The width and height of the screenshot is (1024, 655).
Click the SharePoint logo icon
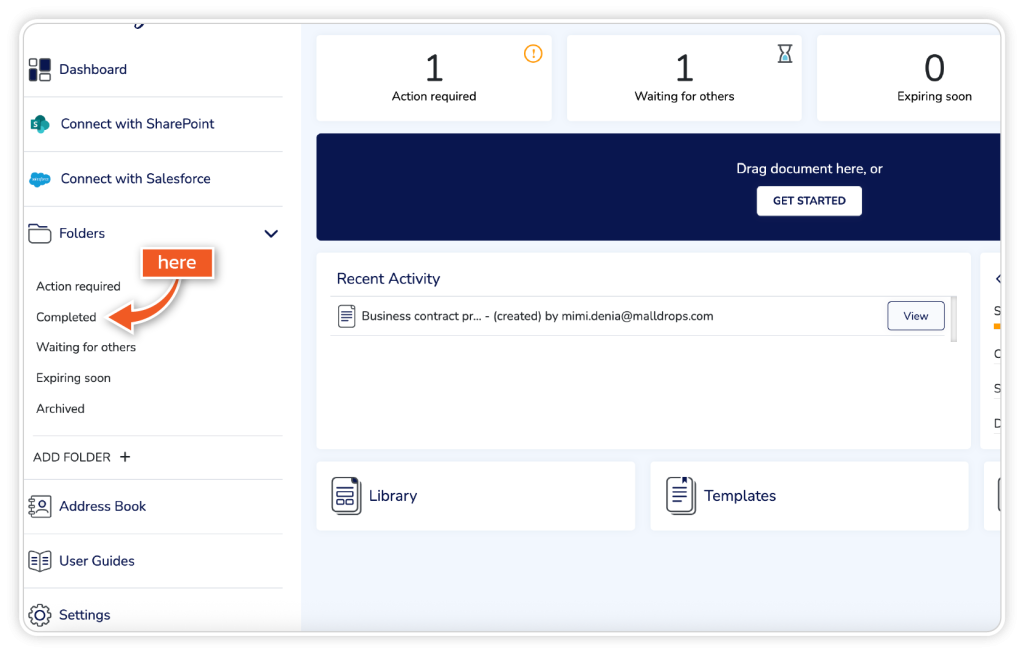pos(40,124)
